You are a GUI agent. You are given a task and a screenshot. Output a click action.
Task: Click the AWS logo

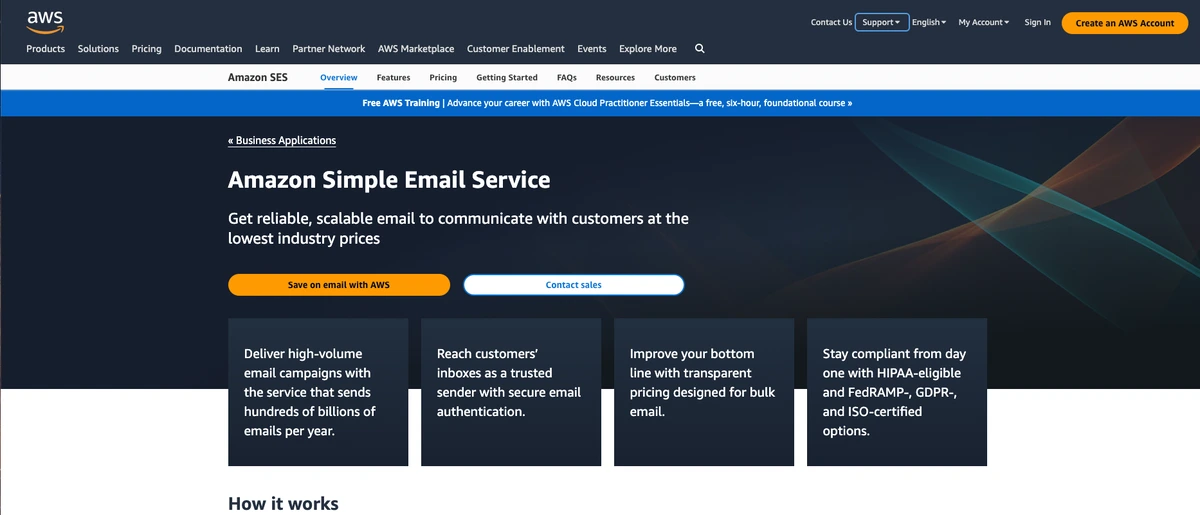pos(45,21)
